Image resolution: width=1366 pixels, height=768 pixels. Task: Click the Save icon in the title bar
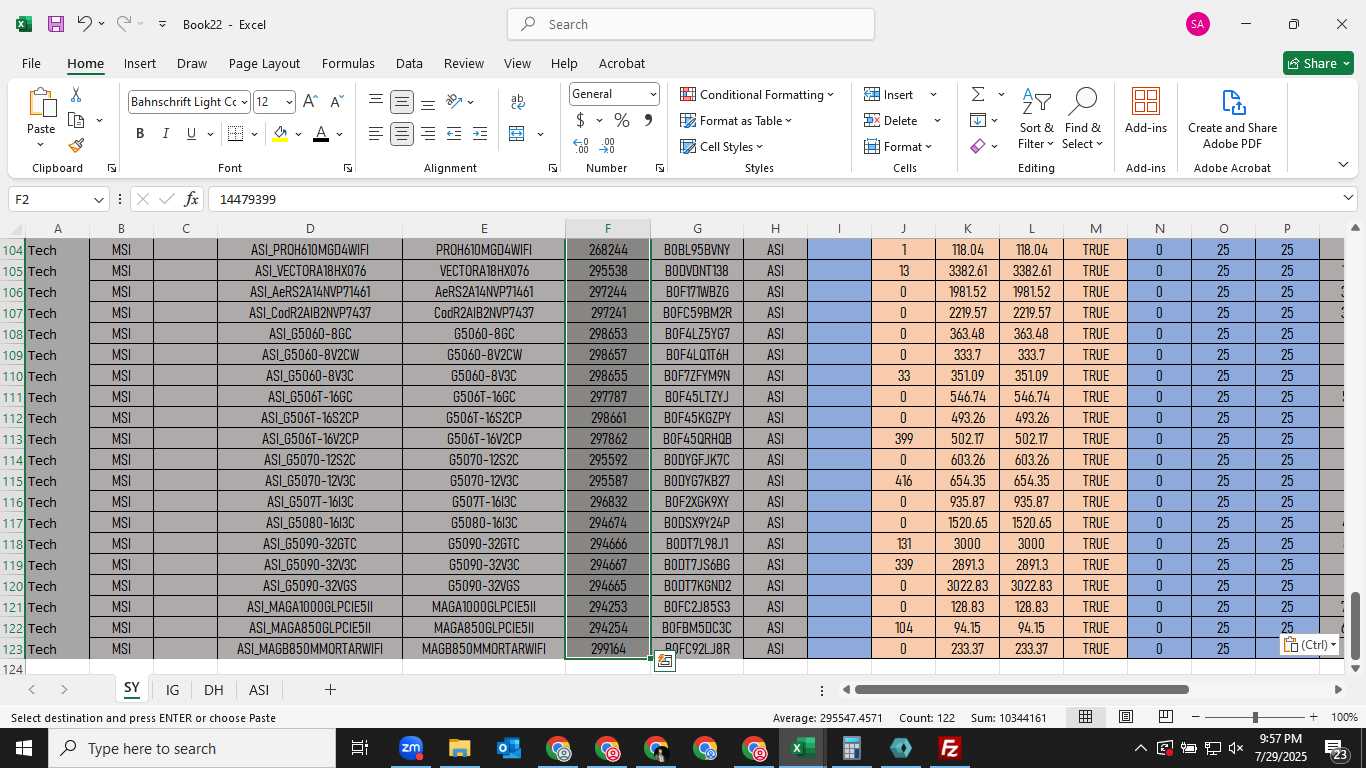coord(56,24)
